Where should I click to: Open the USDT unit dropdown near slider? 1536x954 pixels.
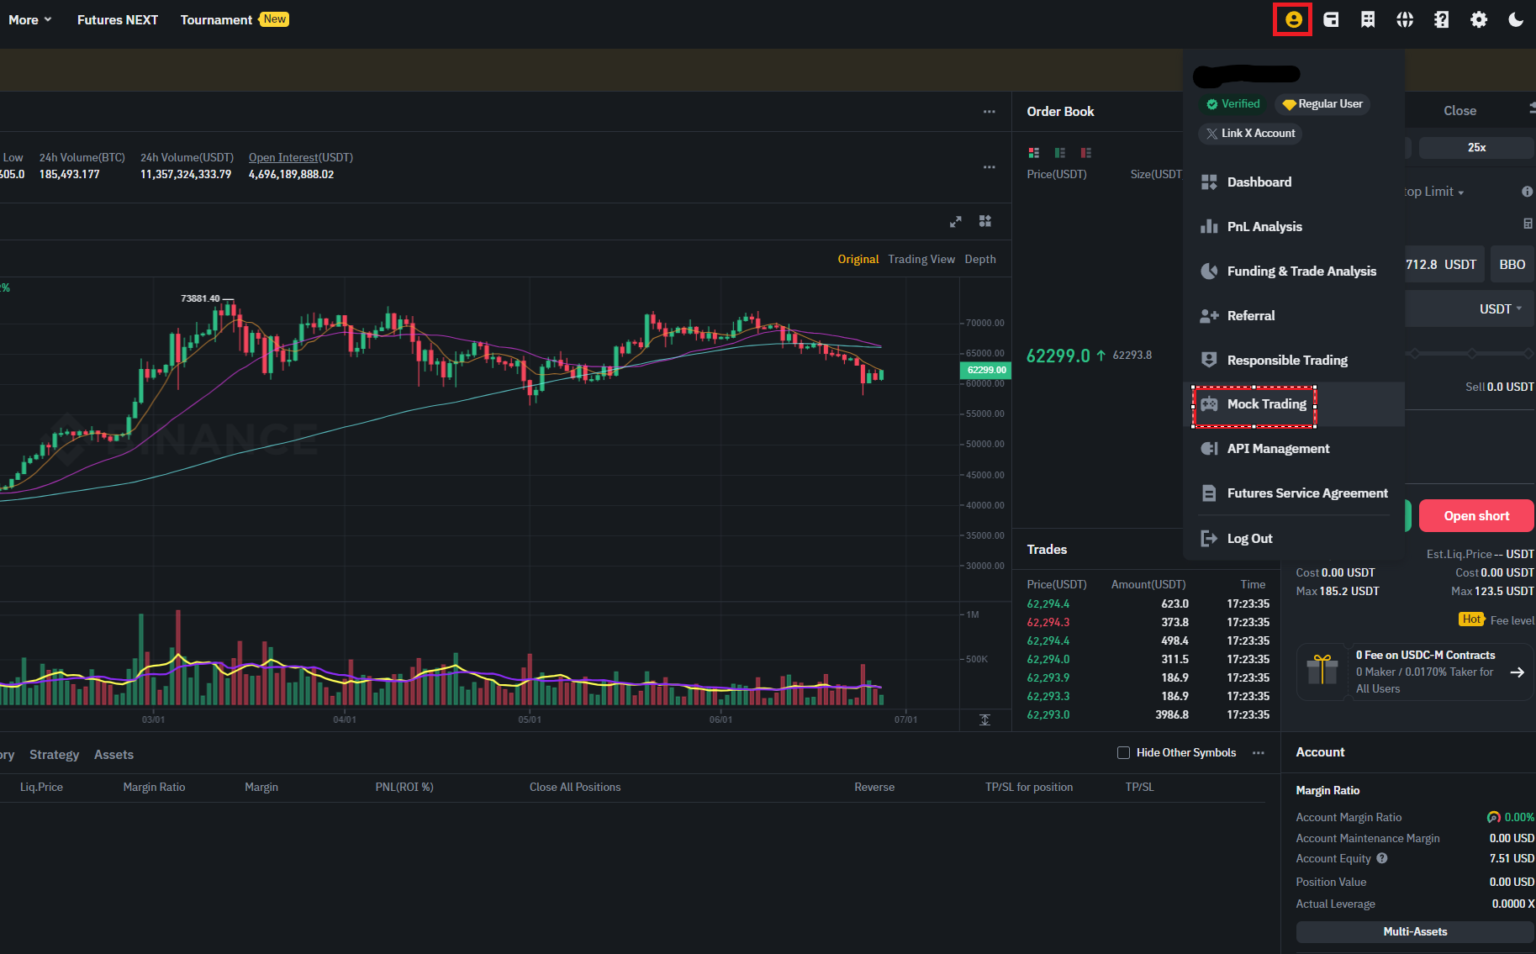(1498, 308)
